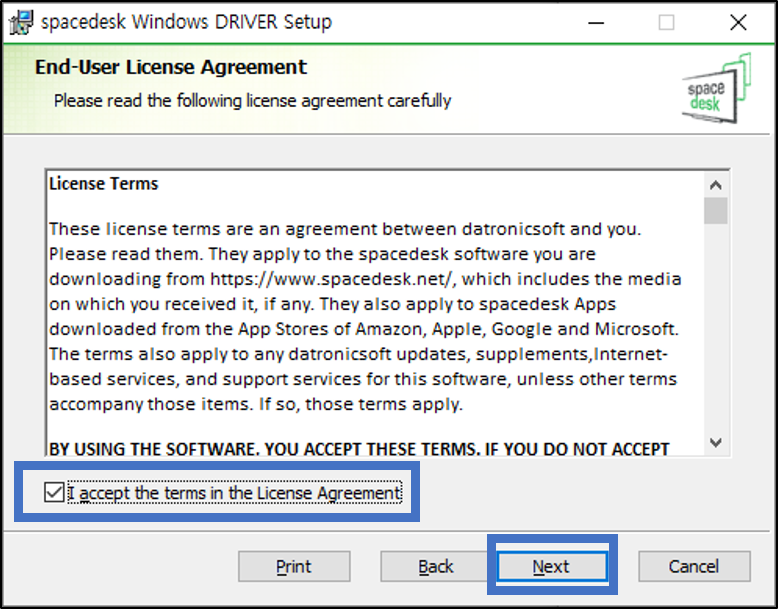Viewport: 778px width, 609px height.
Task: Click the Print button
Action: coord(294,566)
